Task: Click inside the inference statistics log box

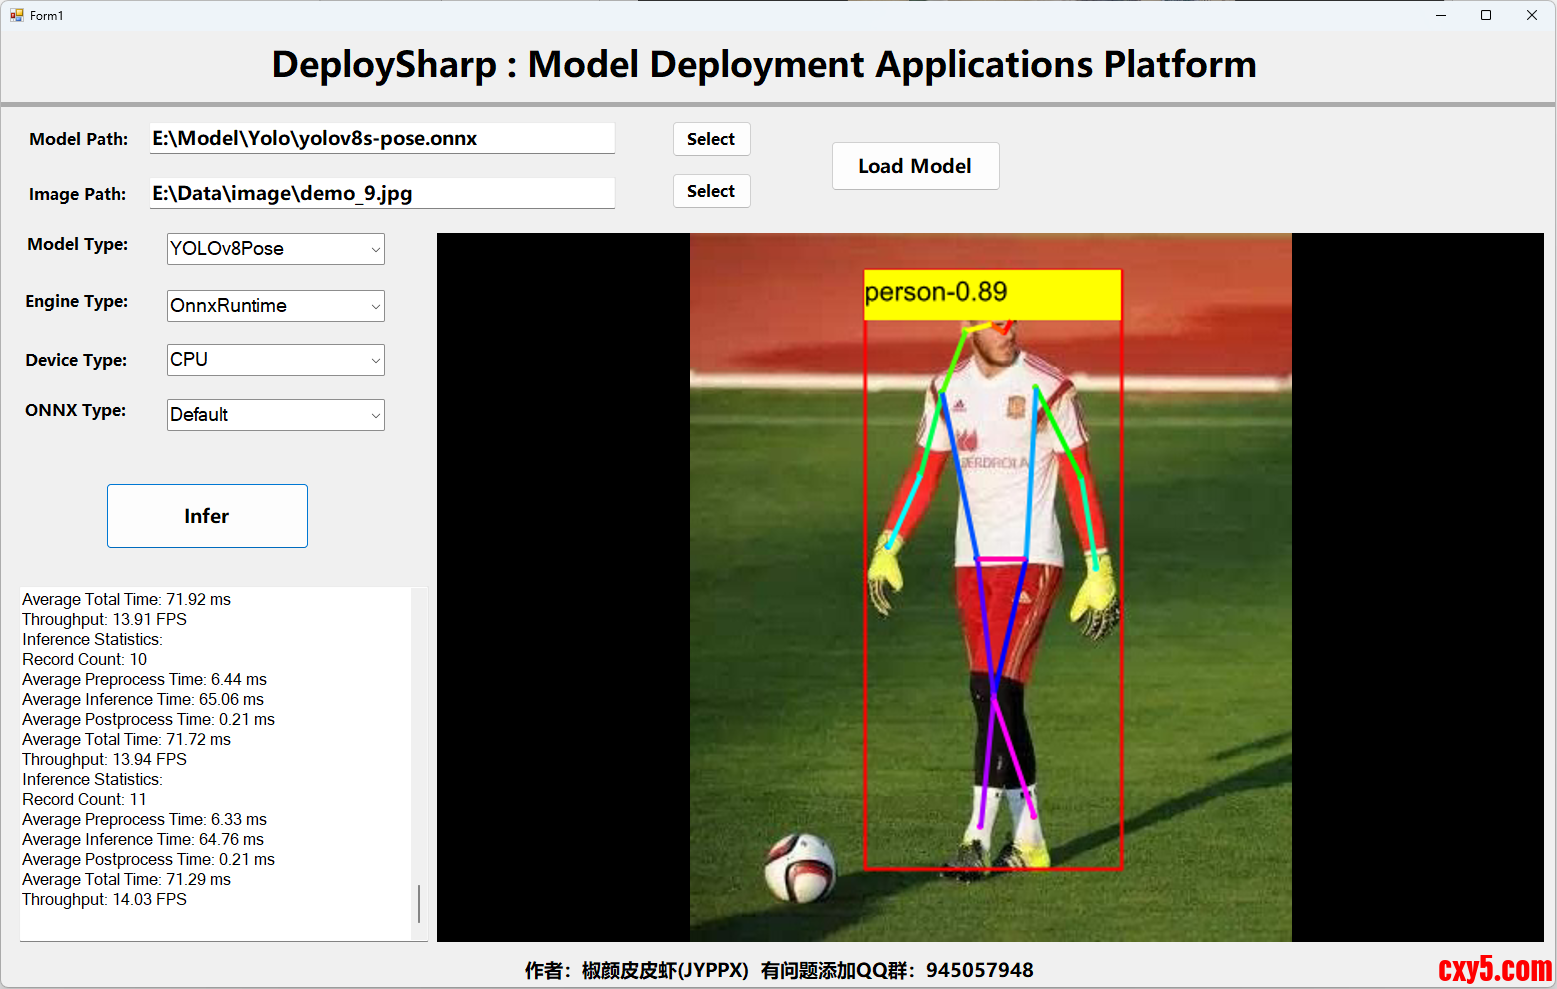Action: click(x=215, y=760)
